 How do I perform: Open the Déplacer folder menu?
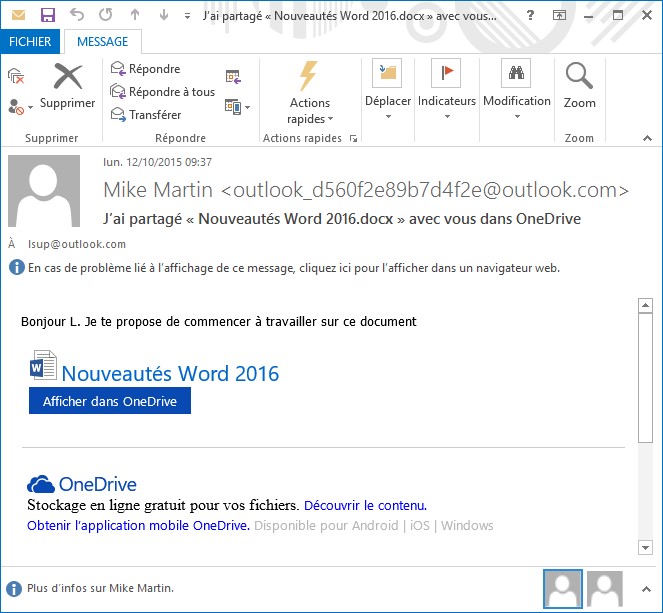coord(387,89)
